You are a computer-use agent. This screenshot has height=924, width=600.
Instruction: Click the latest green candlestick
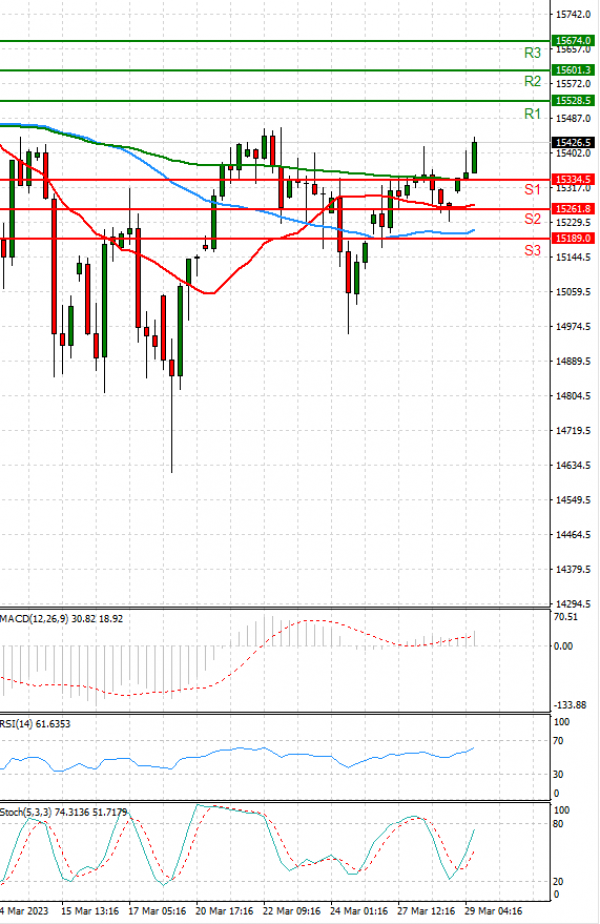[475, 156]
